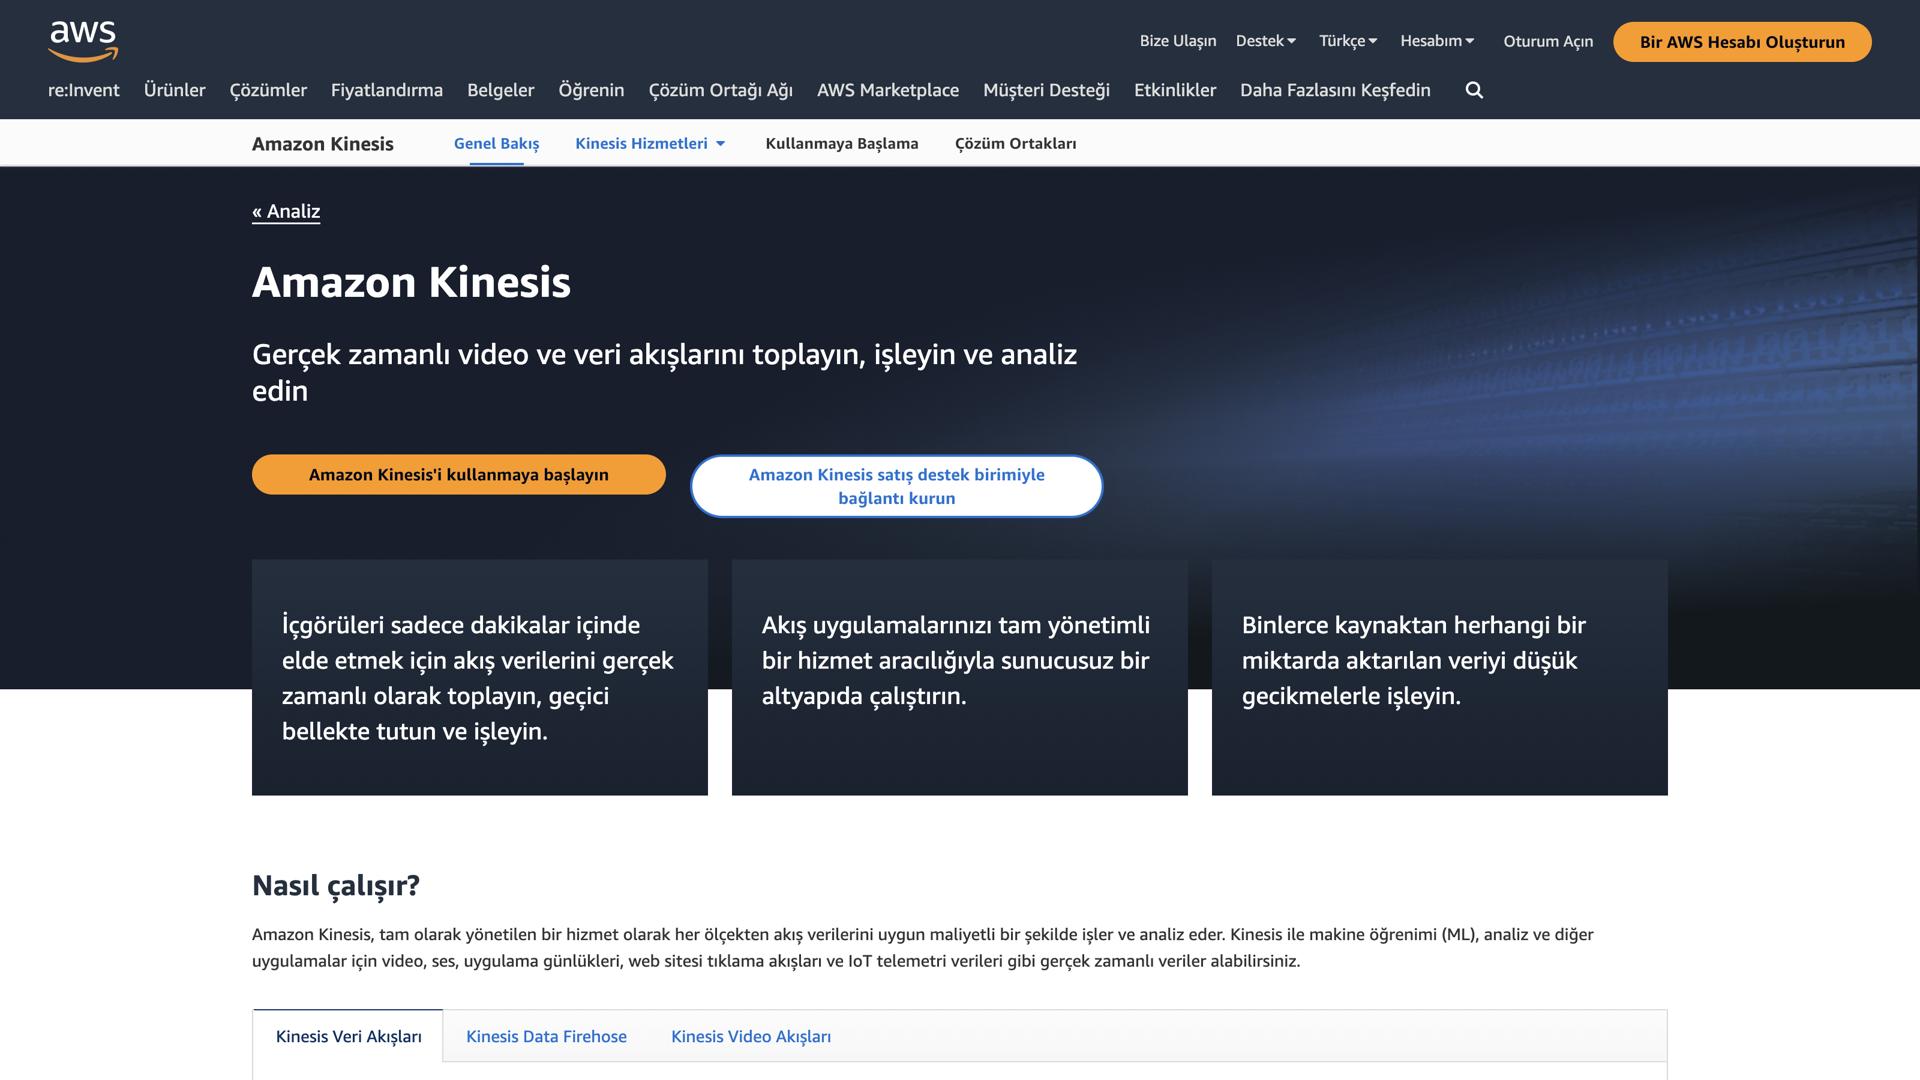
Task: Contact the Kinesis sales support team
Action: (896, 486)
